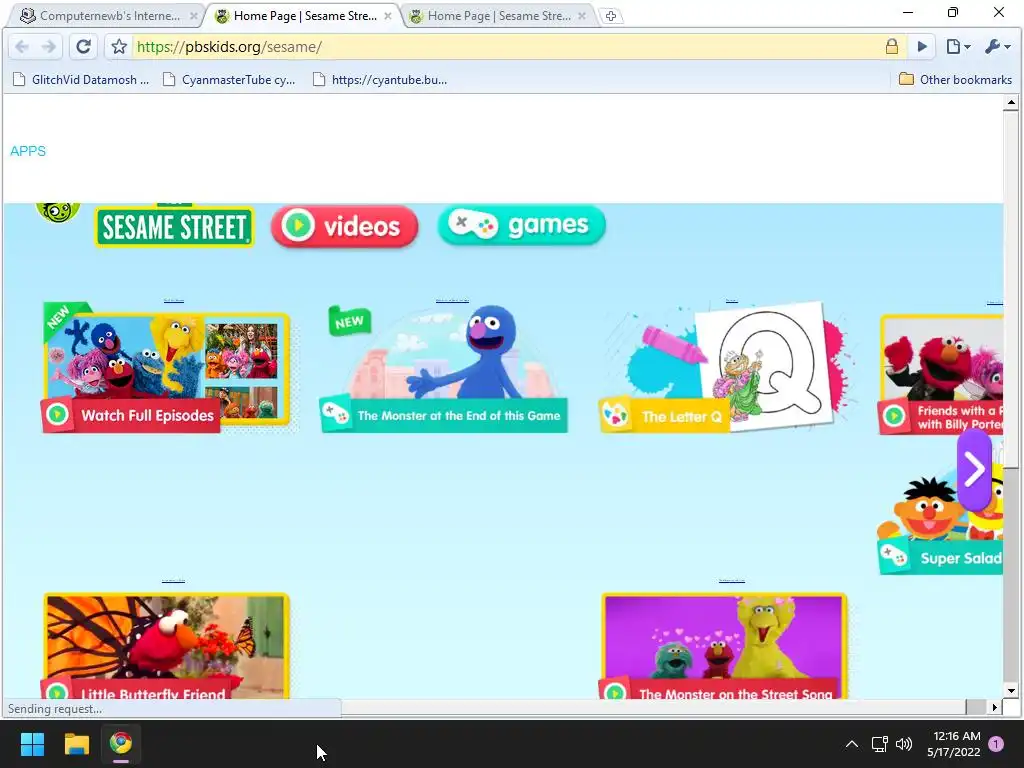The width and height of the screenshot is (1024, 768).
Task: Click the horizontal scrollbar right arrow
Action: (x=995, y=707)
